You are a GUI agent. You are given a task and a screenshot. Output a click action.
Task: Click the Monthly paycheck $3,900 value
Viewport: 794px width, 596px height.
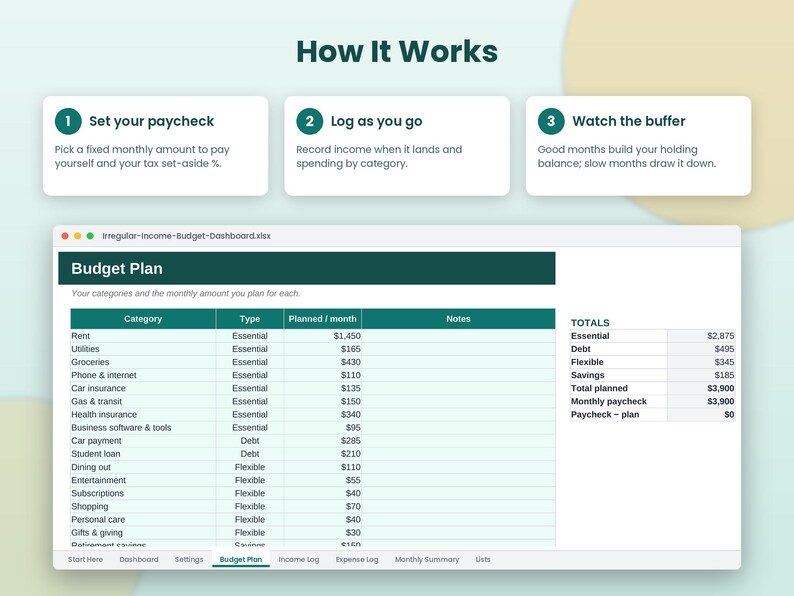pyautogui.click(x=701, y=402)
